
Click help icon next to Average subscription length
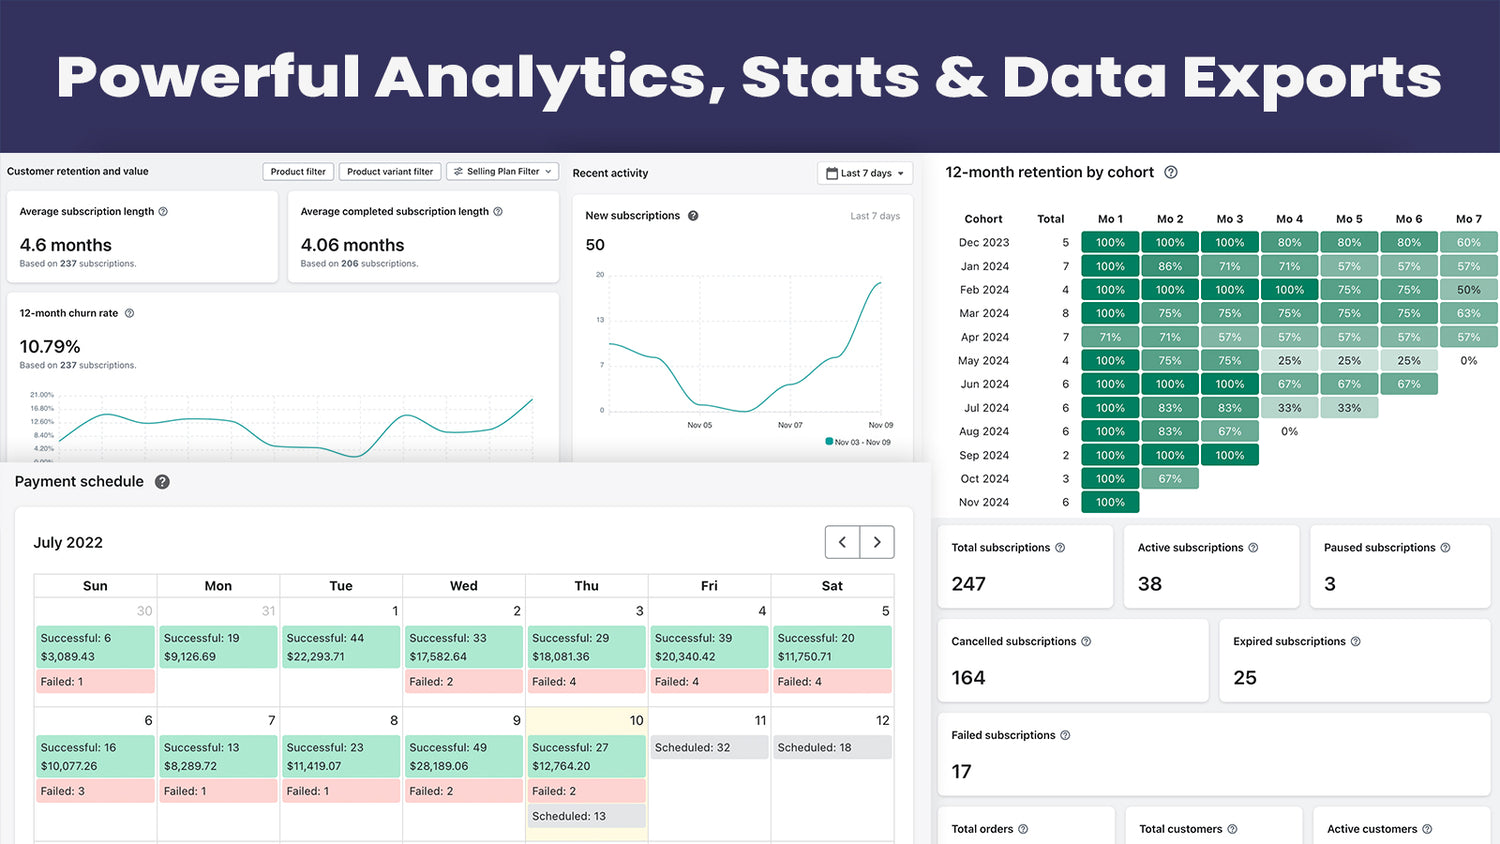coord(163,212)
